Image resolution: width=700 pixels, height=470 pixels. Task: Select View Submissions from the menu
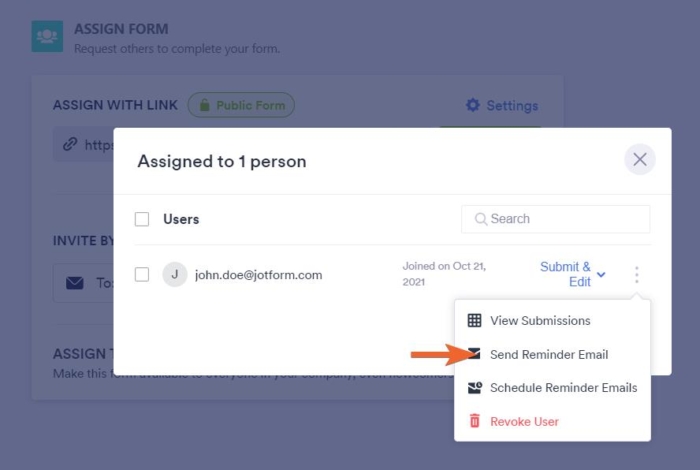[540, 321]
